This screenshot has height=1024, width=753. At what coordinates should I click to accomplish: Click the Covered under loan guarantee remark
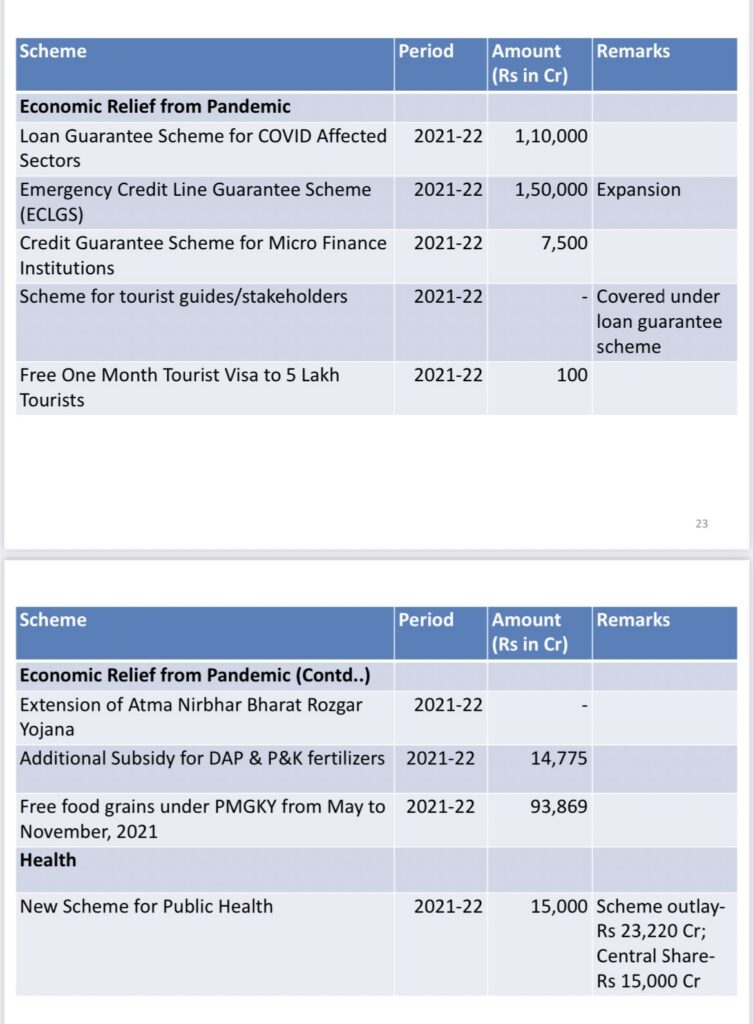659,321
